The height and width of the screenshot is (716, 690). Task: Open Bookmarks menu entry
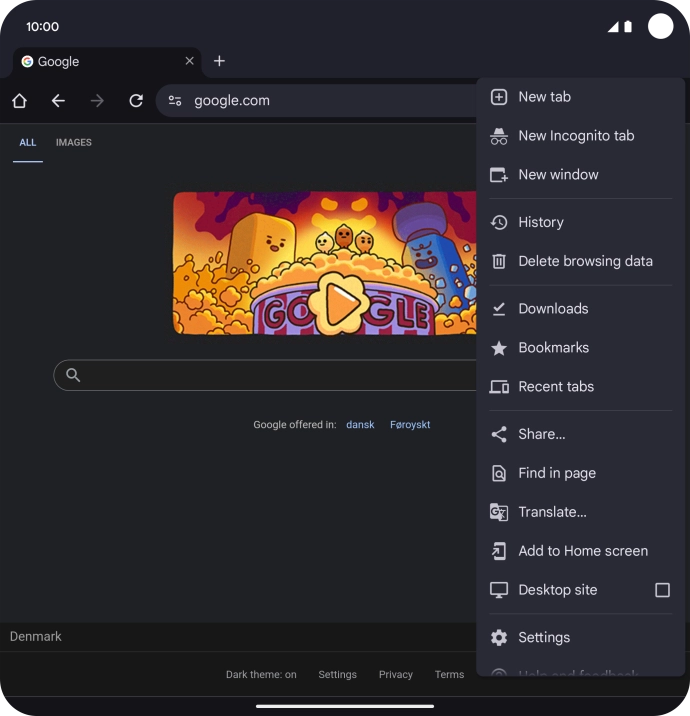pyautogui.click(x=580, y=348)
